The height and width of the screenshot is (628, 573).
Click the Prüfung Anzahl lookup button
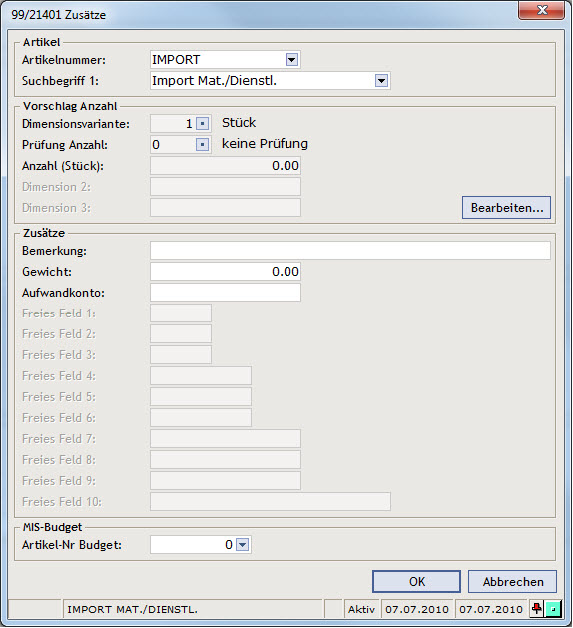click(203, 144)
